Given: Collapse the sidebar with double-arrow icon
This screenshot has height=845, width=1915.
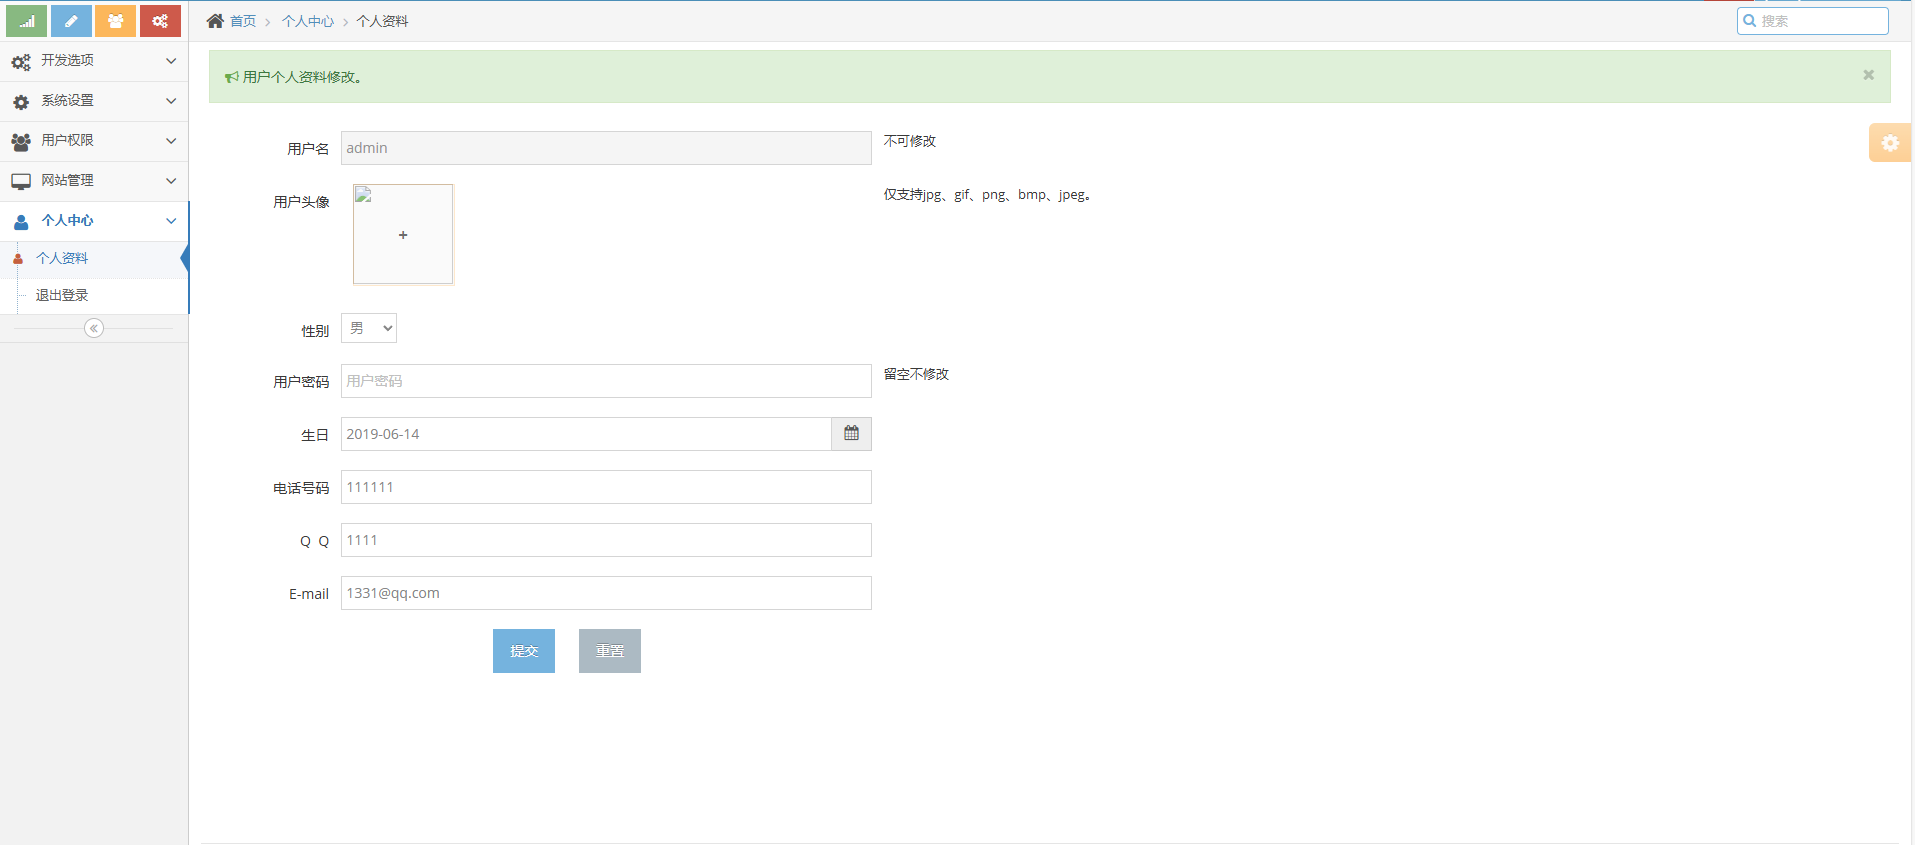Looking at the screenshot, I should click(94, 328).
